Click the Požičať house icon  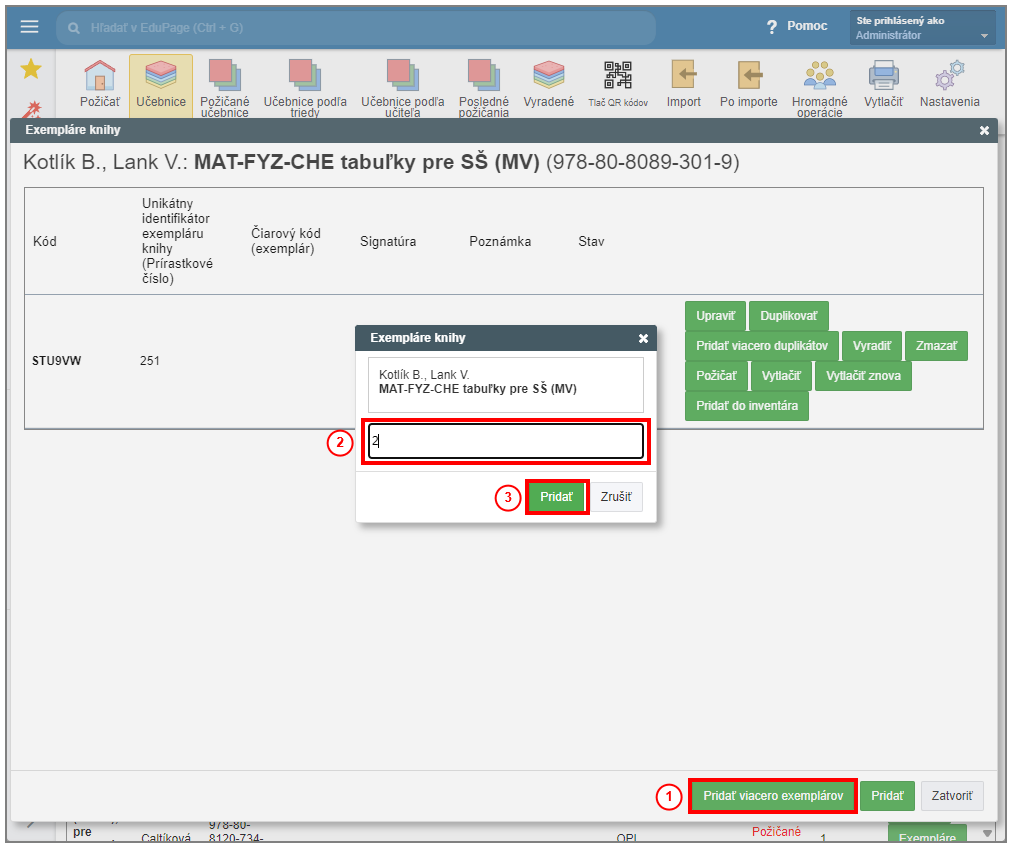tap(100, 76)
